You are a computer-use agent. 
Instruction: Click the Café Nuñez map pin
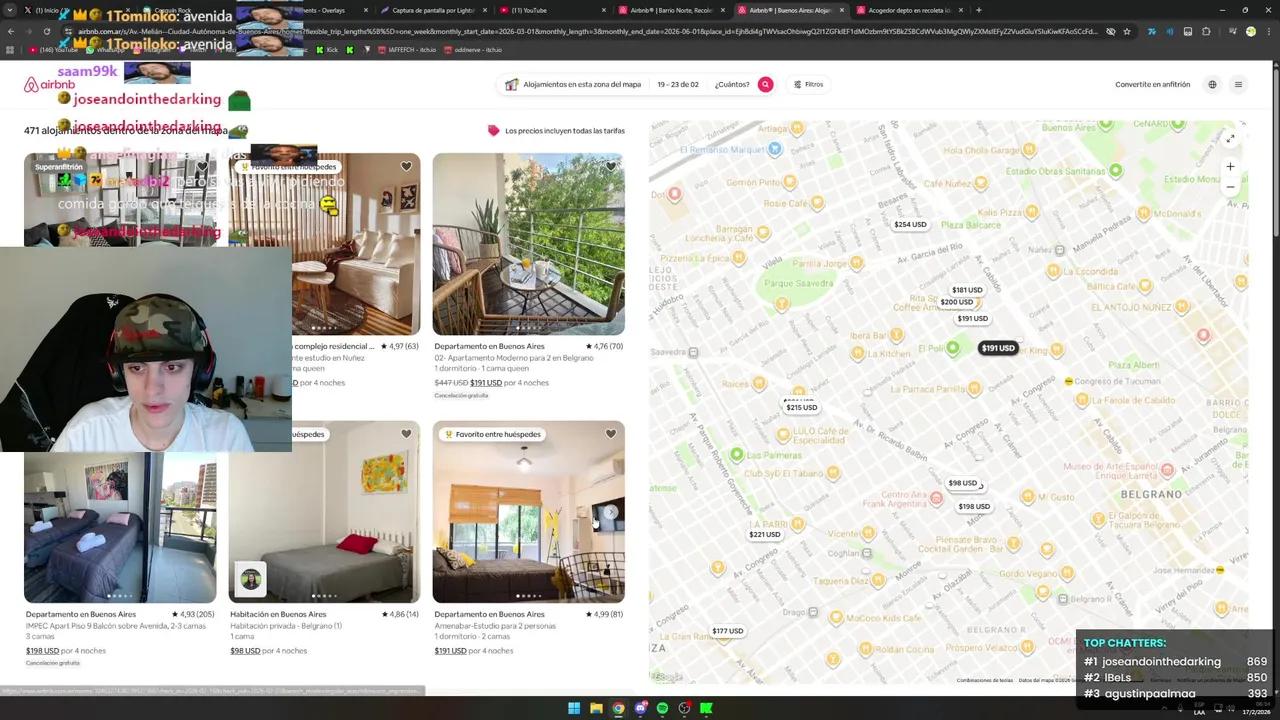pos(980,182)
